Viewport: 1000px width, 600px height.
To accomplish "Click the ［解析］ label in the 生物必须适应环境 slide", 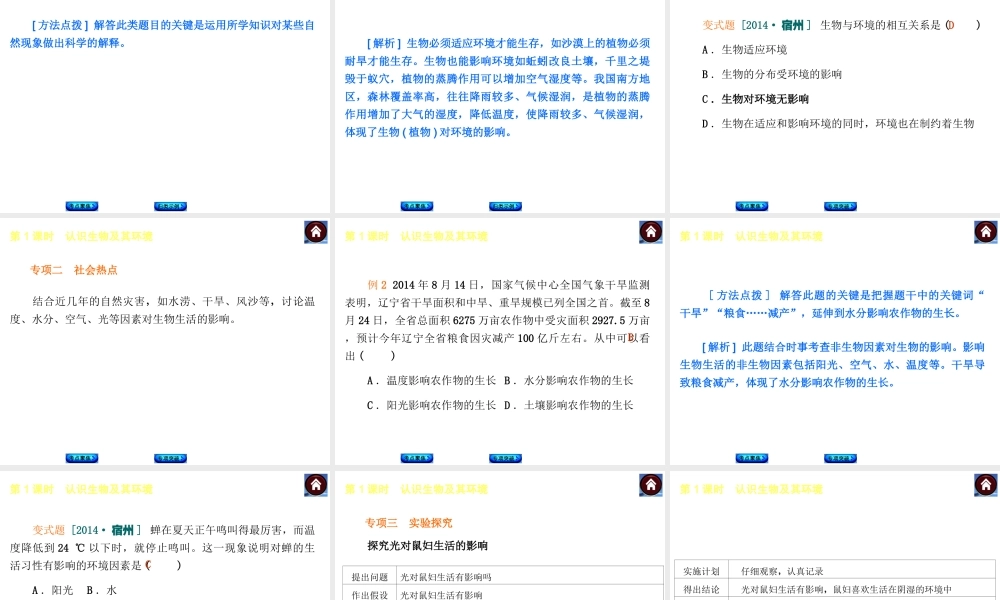I will (x=384, y=43).
